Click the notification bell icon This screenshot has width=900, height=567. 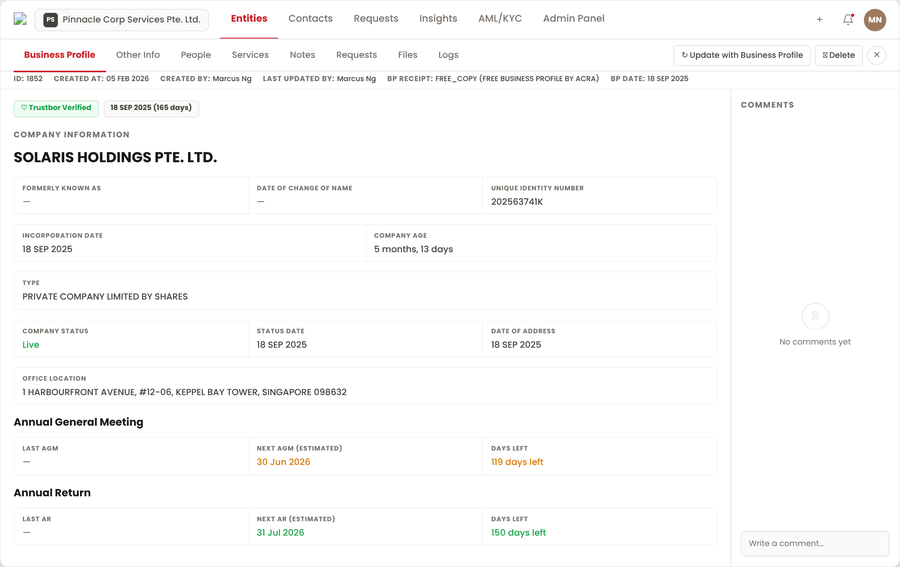[x=848, y=19]
